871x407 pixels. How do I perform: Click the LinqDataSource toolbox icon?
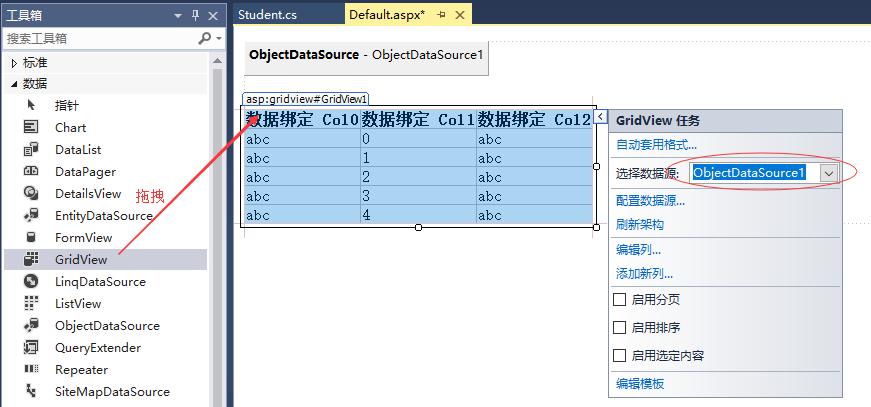click(32, 282)
